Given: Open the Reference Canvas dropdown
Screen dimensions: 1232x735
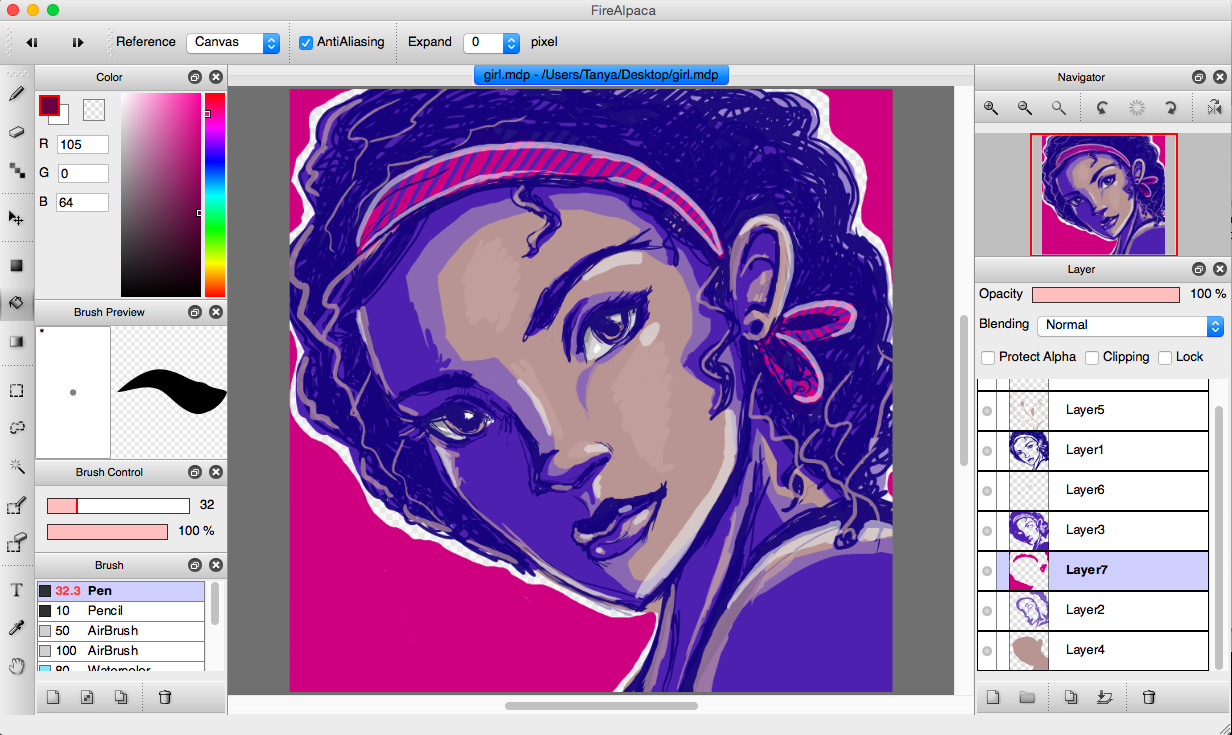Looking at the screenshot, I should [x=232, y=42].
